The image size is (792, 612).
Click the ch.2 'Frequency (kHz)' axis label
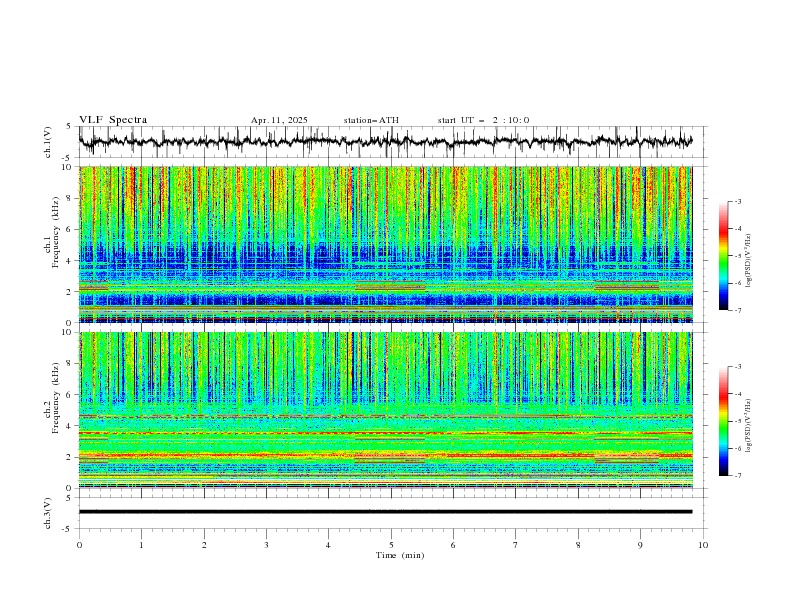[56, 398]
